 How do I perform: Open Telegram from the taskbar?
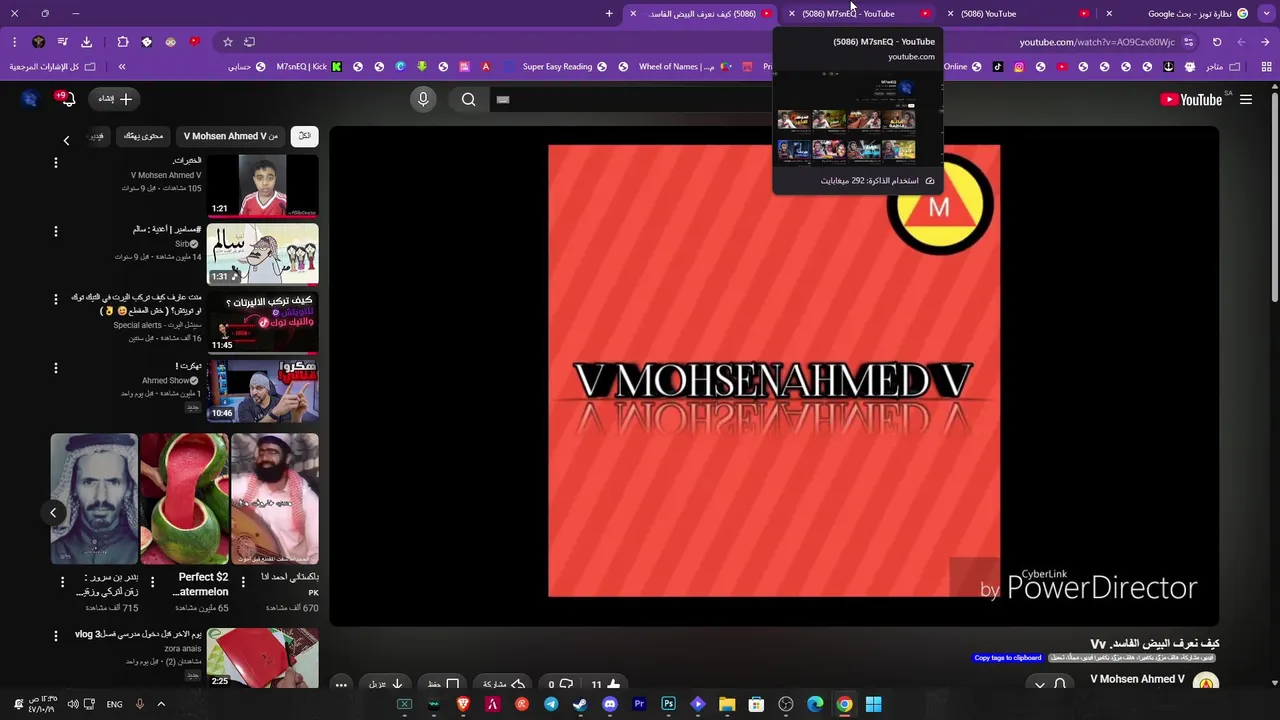point(551,704)
